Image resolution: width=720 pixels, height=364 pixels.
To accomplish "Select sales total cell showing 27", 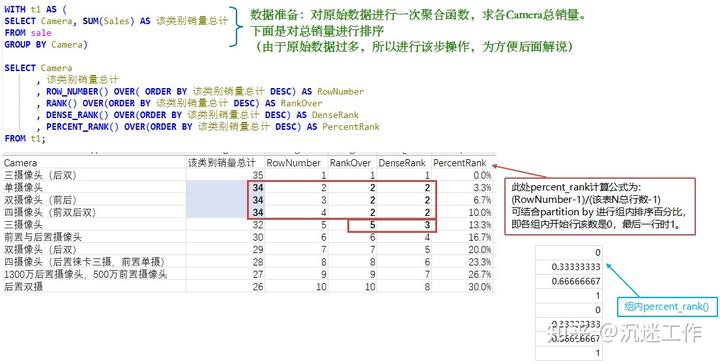I will (225, 274).
